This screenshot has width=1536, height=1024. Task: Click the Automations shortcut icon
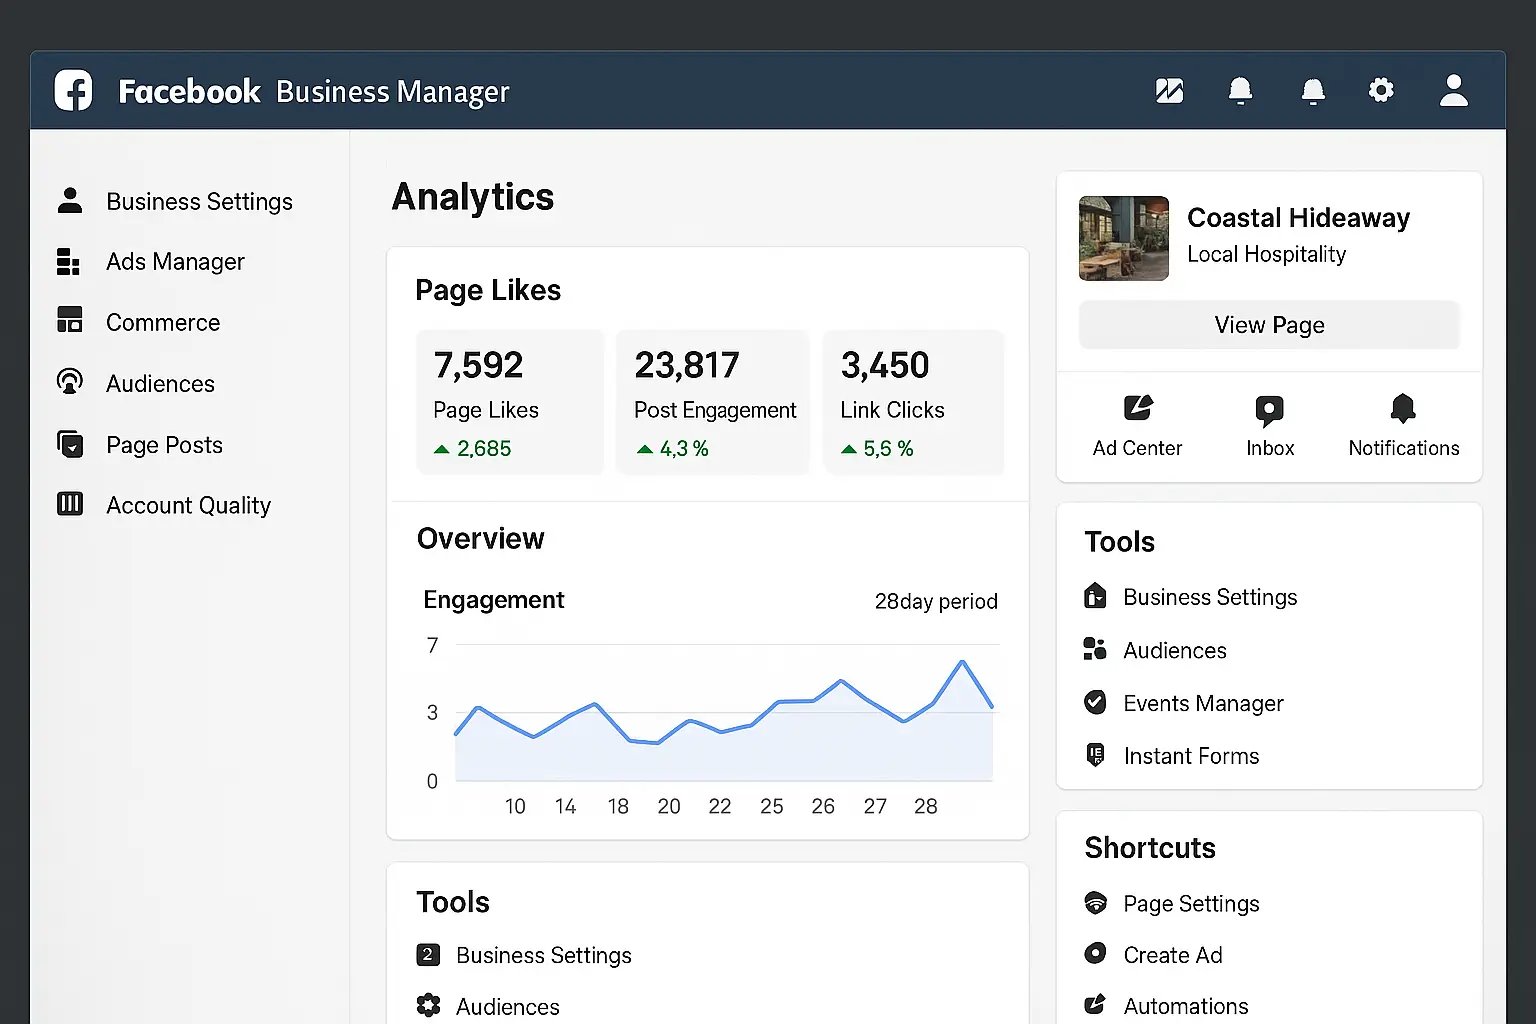pyautogui.click(x=1095, y=1004)
